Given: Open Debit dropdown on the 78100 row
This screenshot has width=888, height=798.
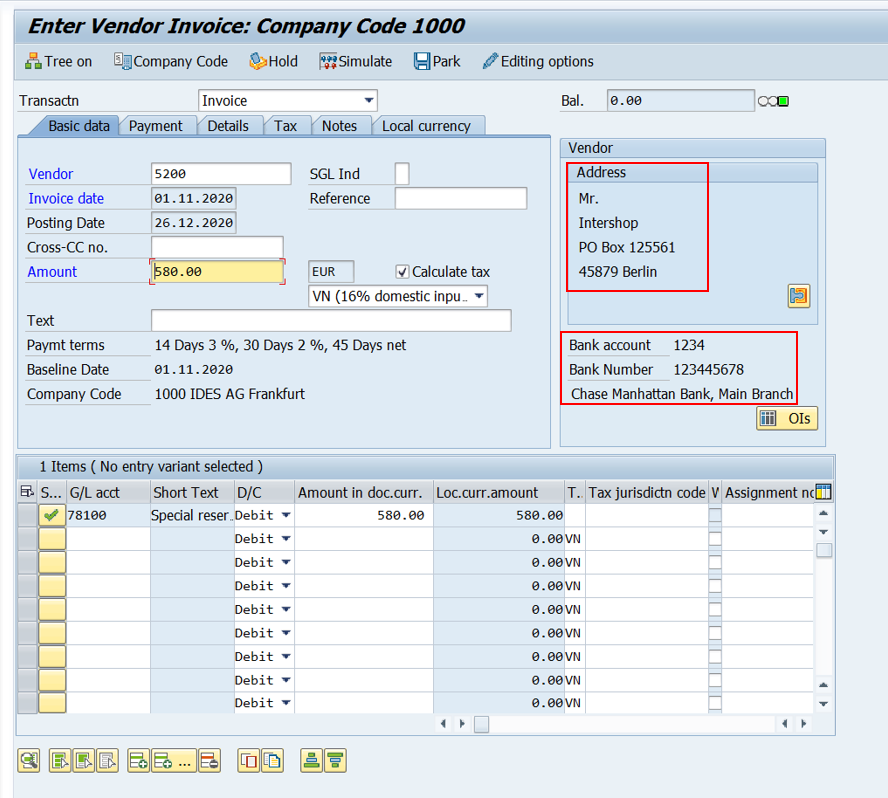Looking at the screenshot, I should [x=286, y=515].
